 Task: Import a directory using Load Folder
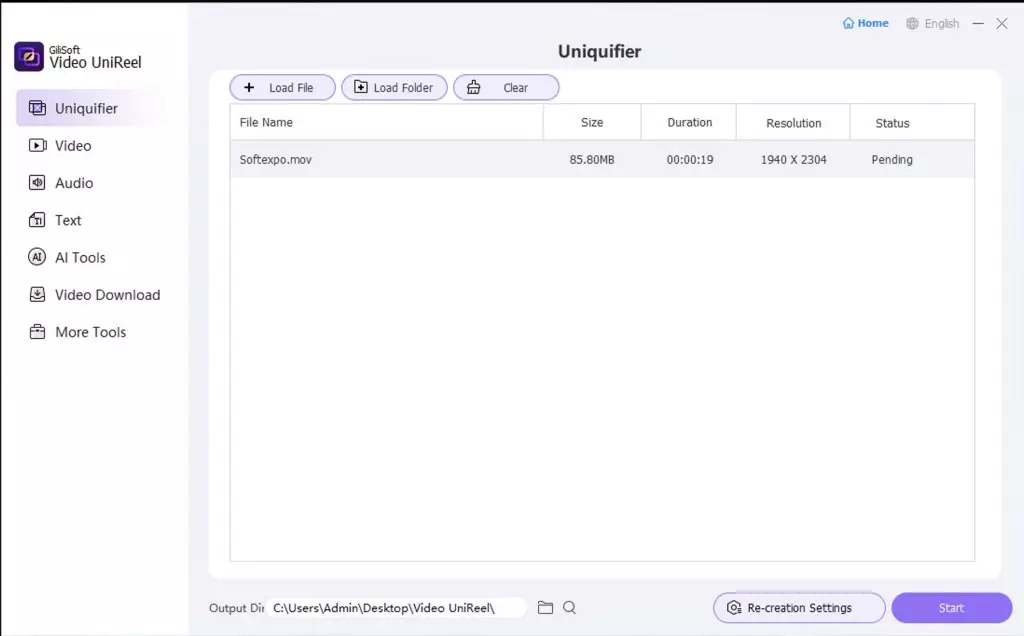coord(394,87)
